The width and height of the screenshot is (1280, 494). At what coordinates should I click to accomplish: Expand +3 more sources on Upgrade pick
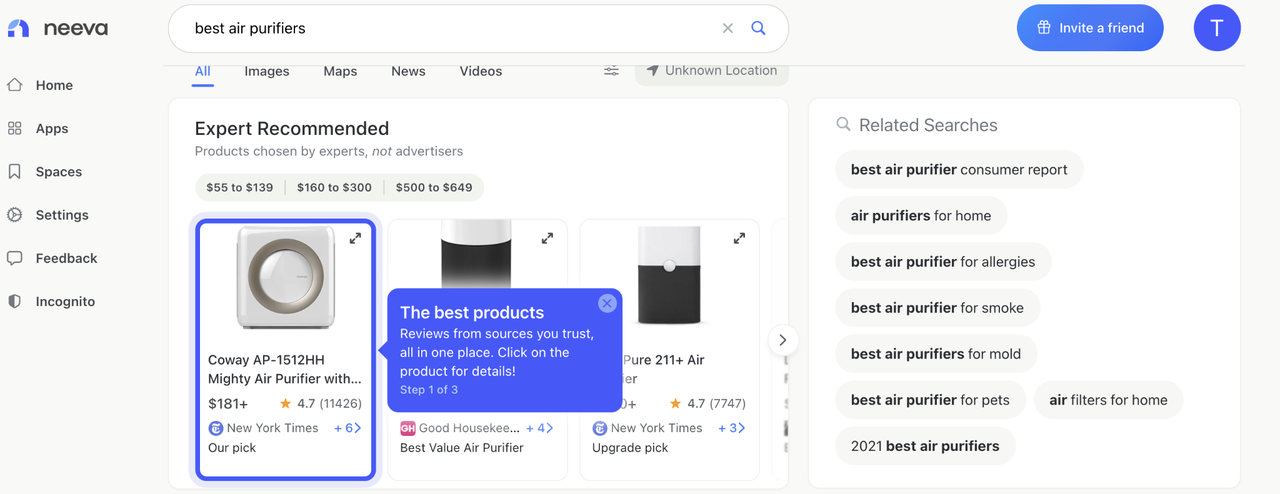click(x=731, y=428)
